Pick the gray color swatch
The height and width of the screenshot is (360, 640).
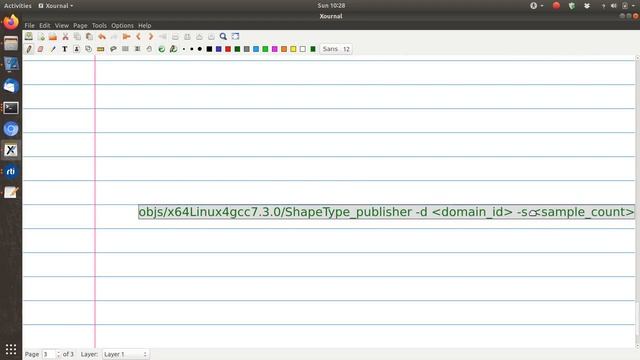point(247,49)
